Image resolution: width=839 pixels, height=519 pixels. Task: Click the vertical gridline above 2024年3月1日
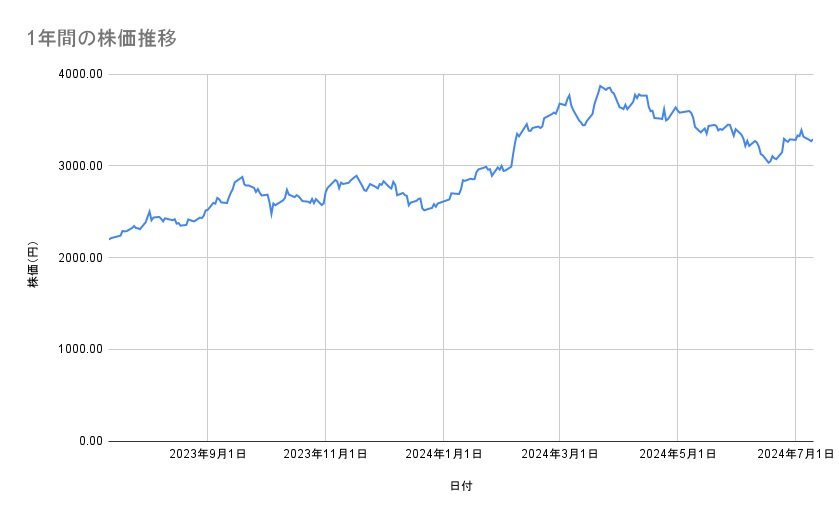coord(560,300)
